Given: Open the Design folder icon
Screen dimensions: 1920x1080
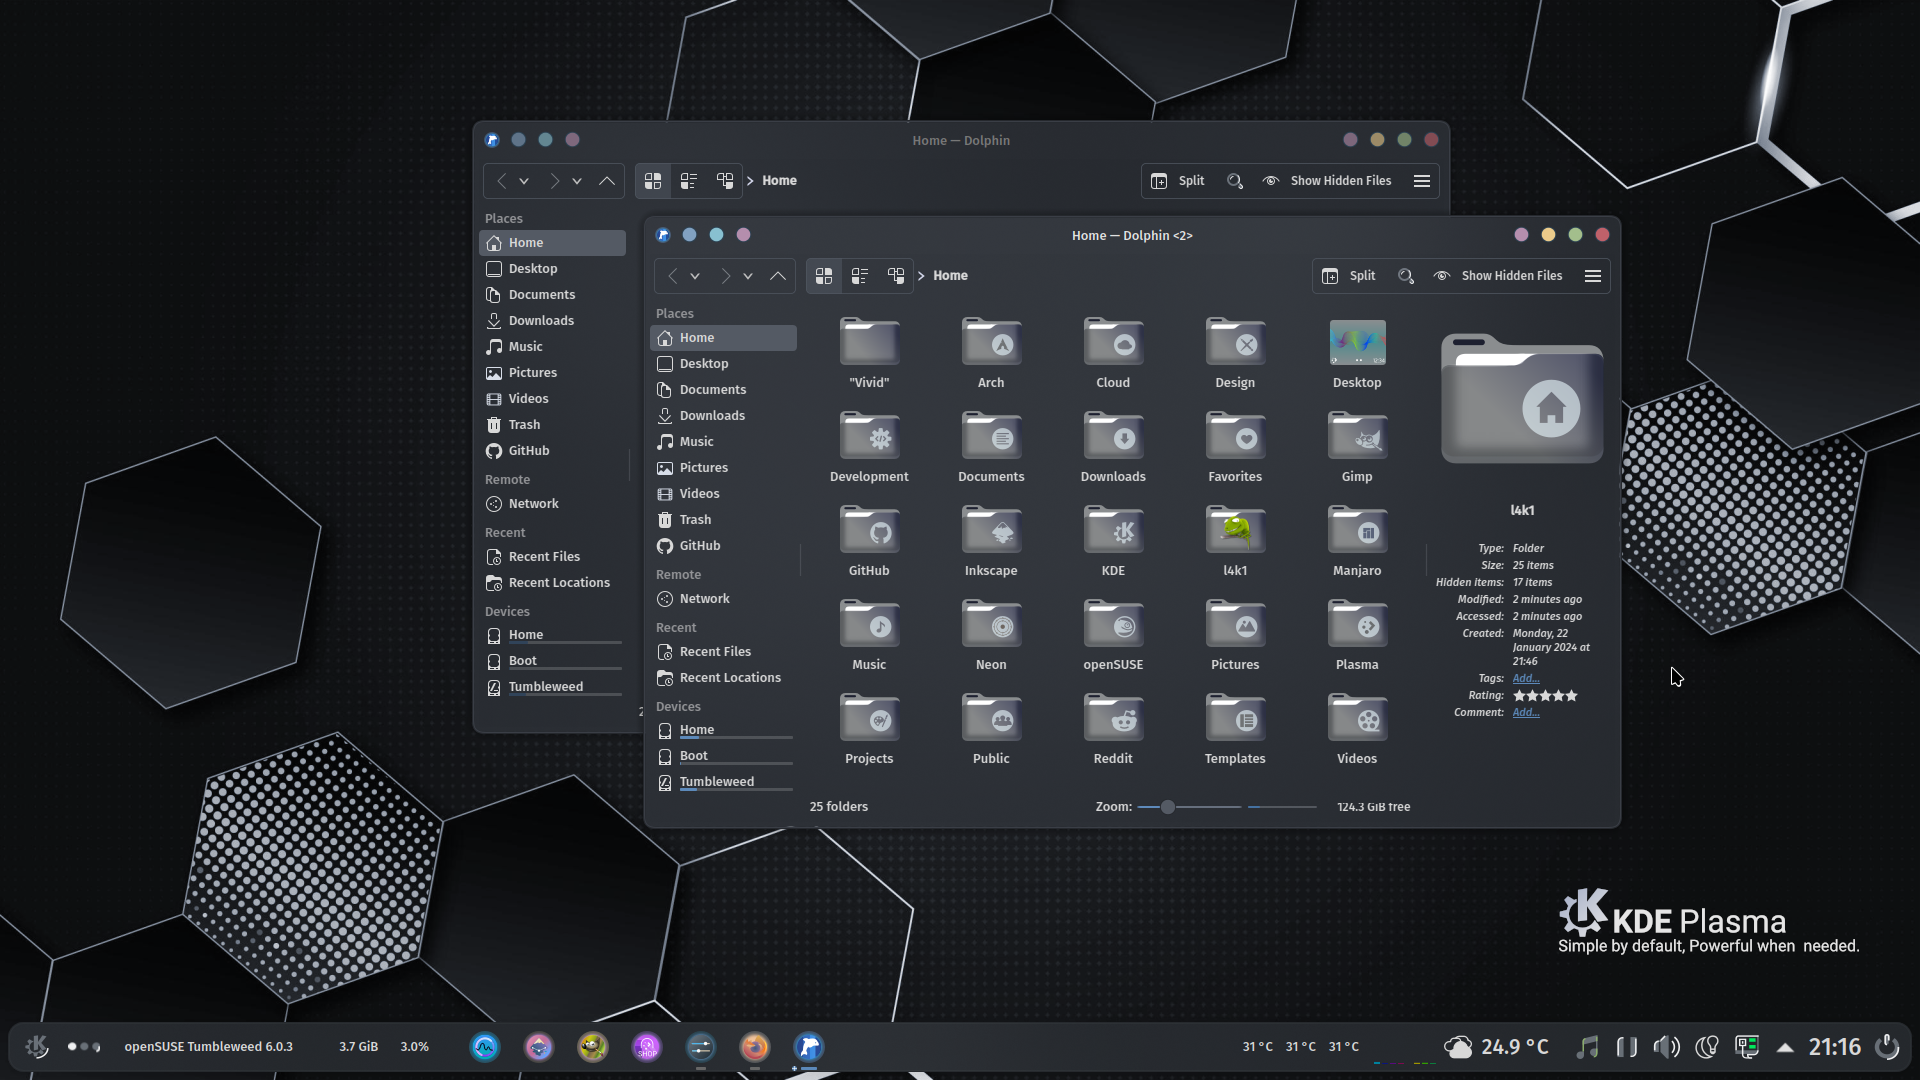Looking at the screenshot, I should click(1235, 343).
